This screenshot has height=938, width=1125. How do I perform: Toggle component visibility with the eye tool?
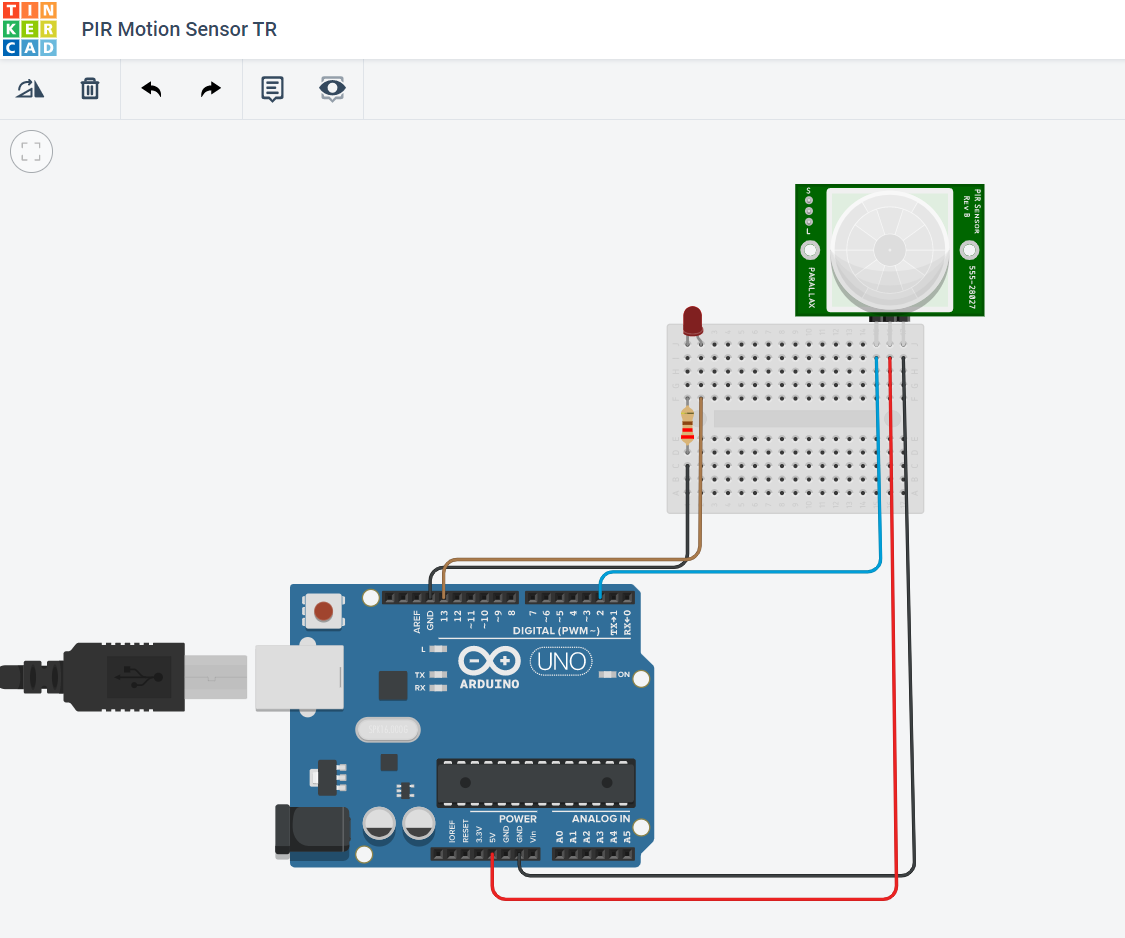pyautogui.click(x=331, y=88)
